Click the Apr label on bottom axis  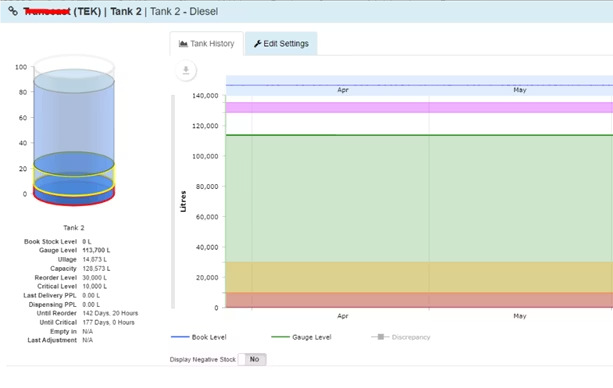342,316
